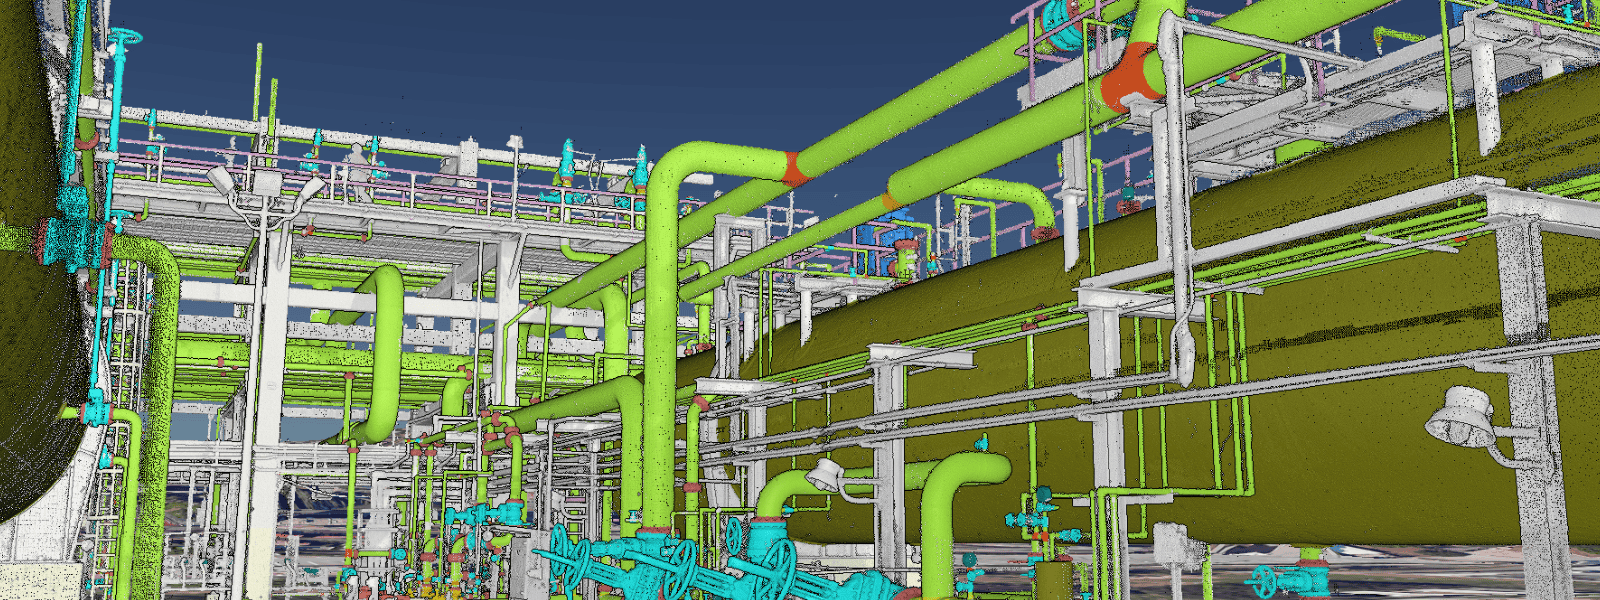Click the cyan handwheel valve at top left
Screen dimensions: 1600x600
[124, 40]
